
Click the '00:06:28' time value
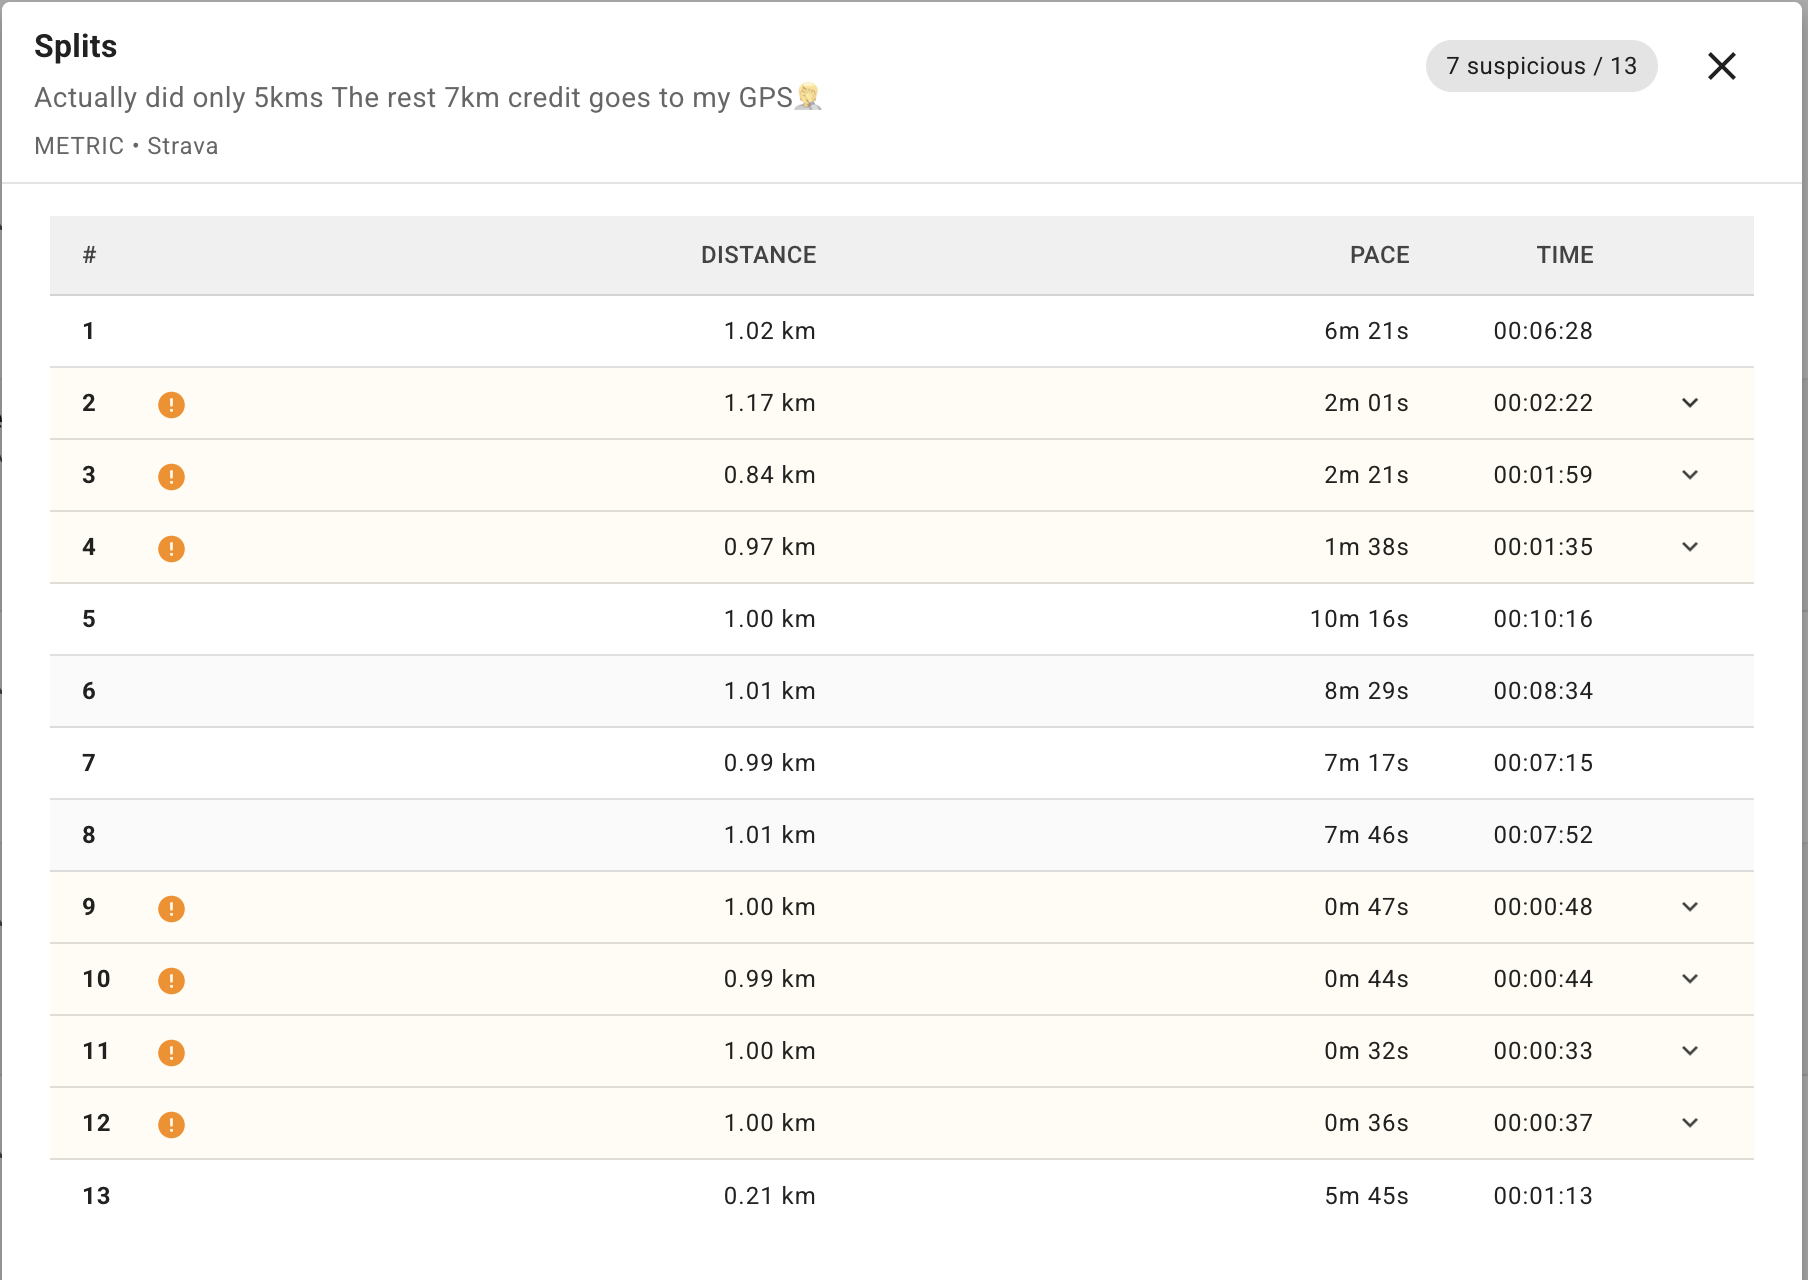coord(1543,331)
